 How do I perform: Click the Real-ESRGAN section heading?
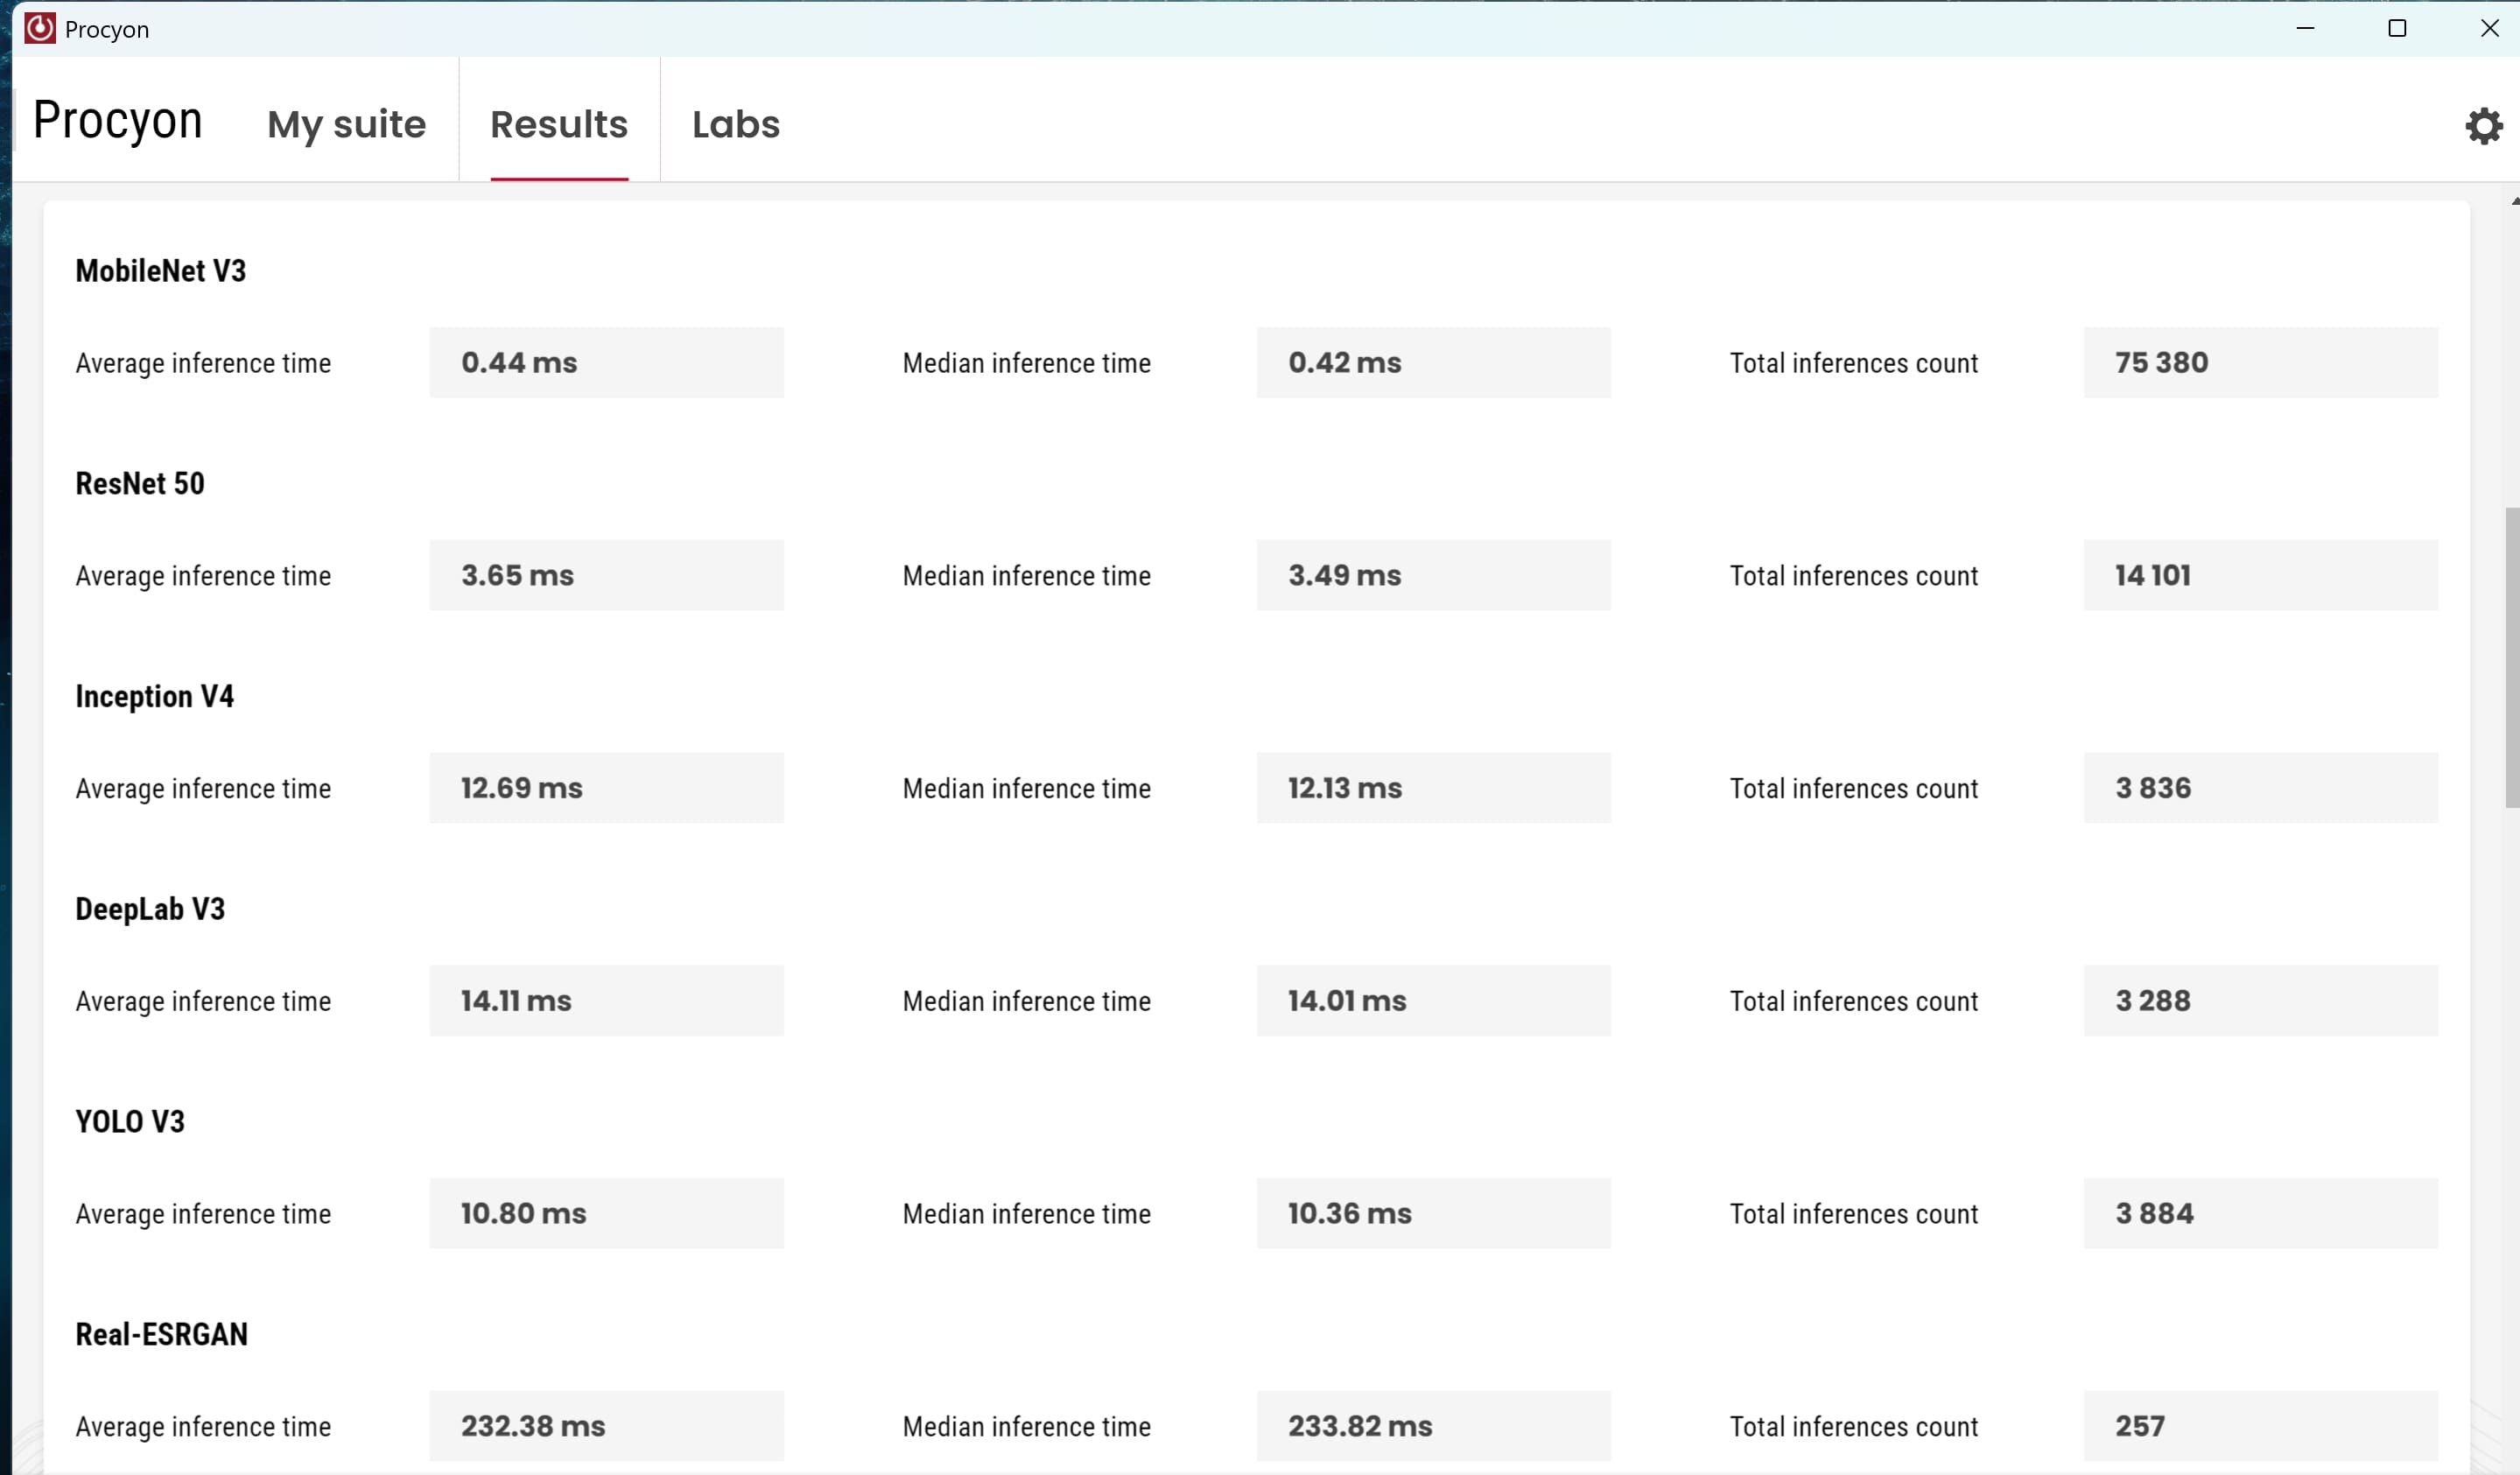(162, 1335)
